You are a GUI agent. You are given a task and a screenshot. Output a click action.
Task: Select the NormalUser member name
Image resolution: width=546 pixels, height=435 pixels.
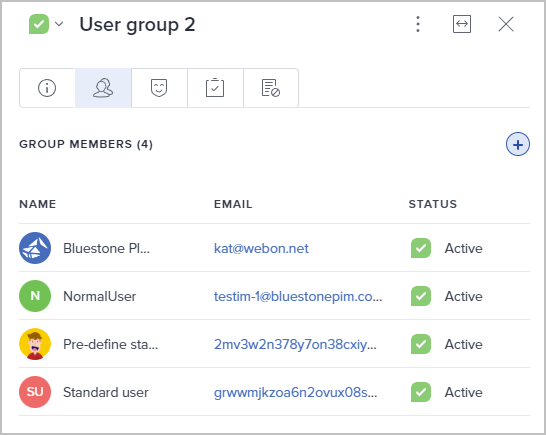tap(100, 296)
